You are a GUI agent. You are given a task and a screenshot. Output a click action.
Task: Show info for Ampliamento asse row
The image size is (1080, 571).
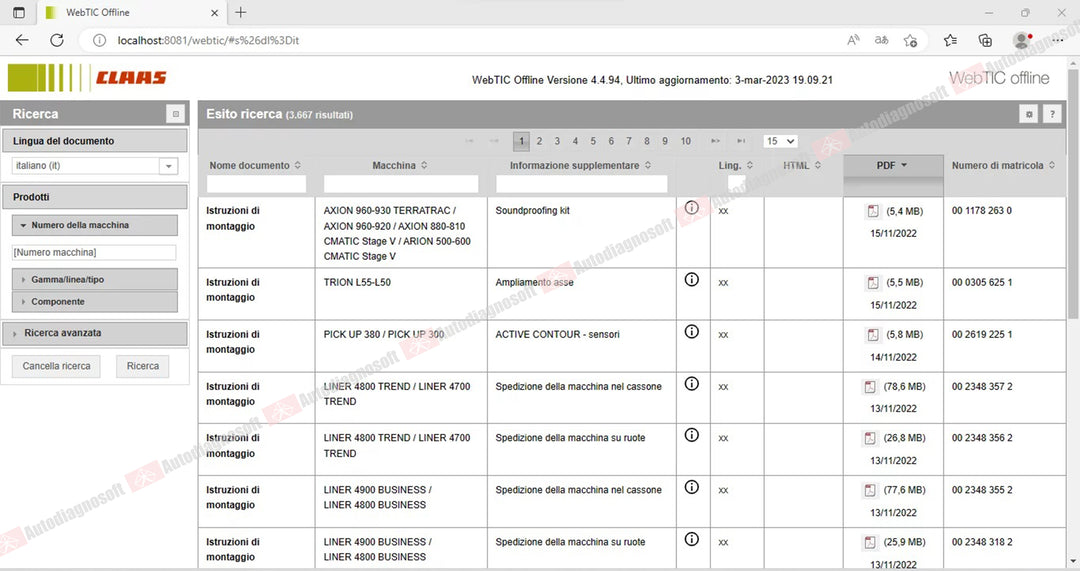point(692,280)
